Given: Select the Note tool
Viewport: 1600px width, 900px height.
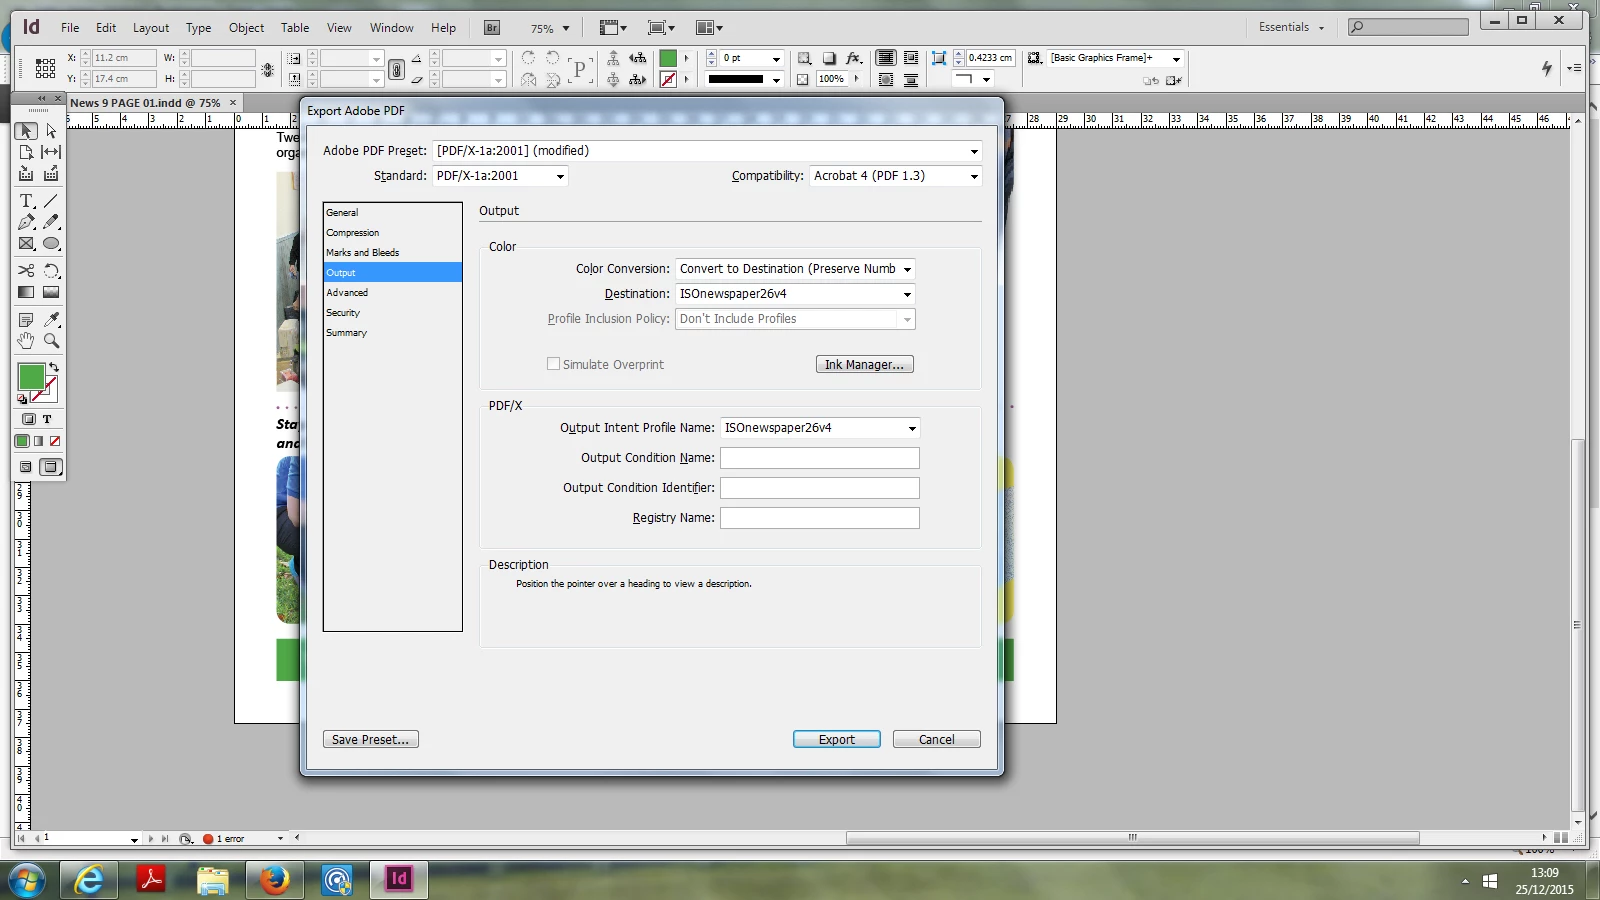Looking at the screenshot, I should click(27, 320).
